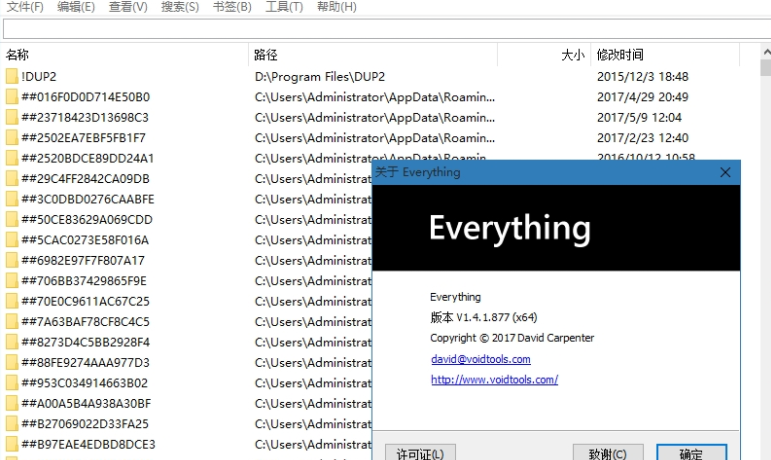Sort results by 大小 column header

tap(544, 55)
